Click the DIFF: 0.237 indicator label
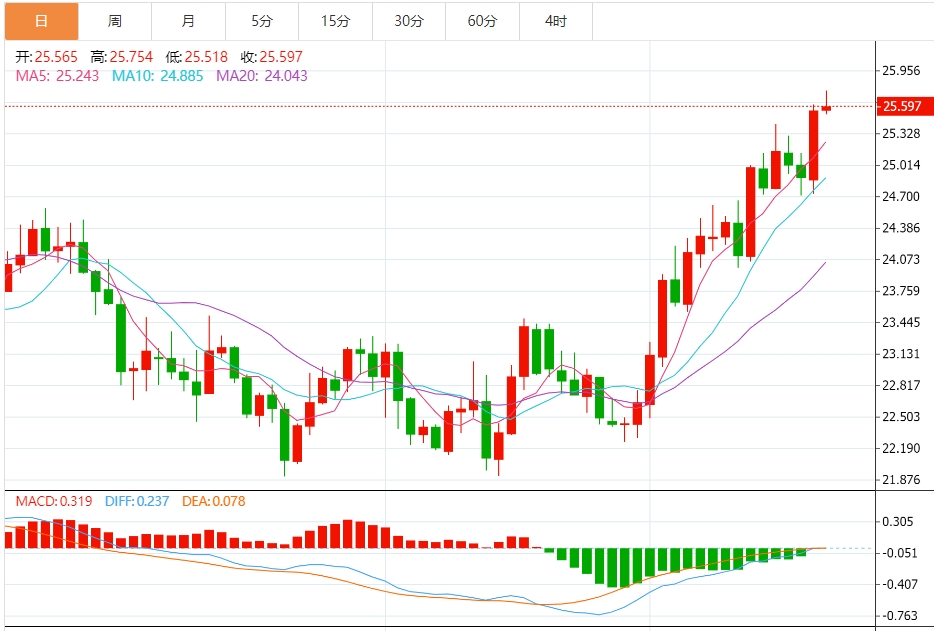934x631 pixels. [x=137, y=501]
